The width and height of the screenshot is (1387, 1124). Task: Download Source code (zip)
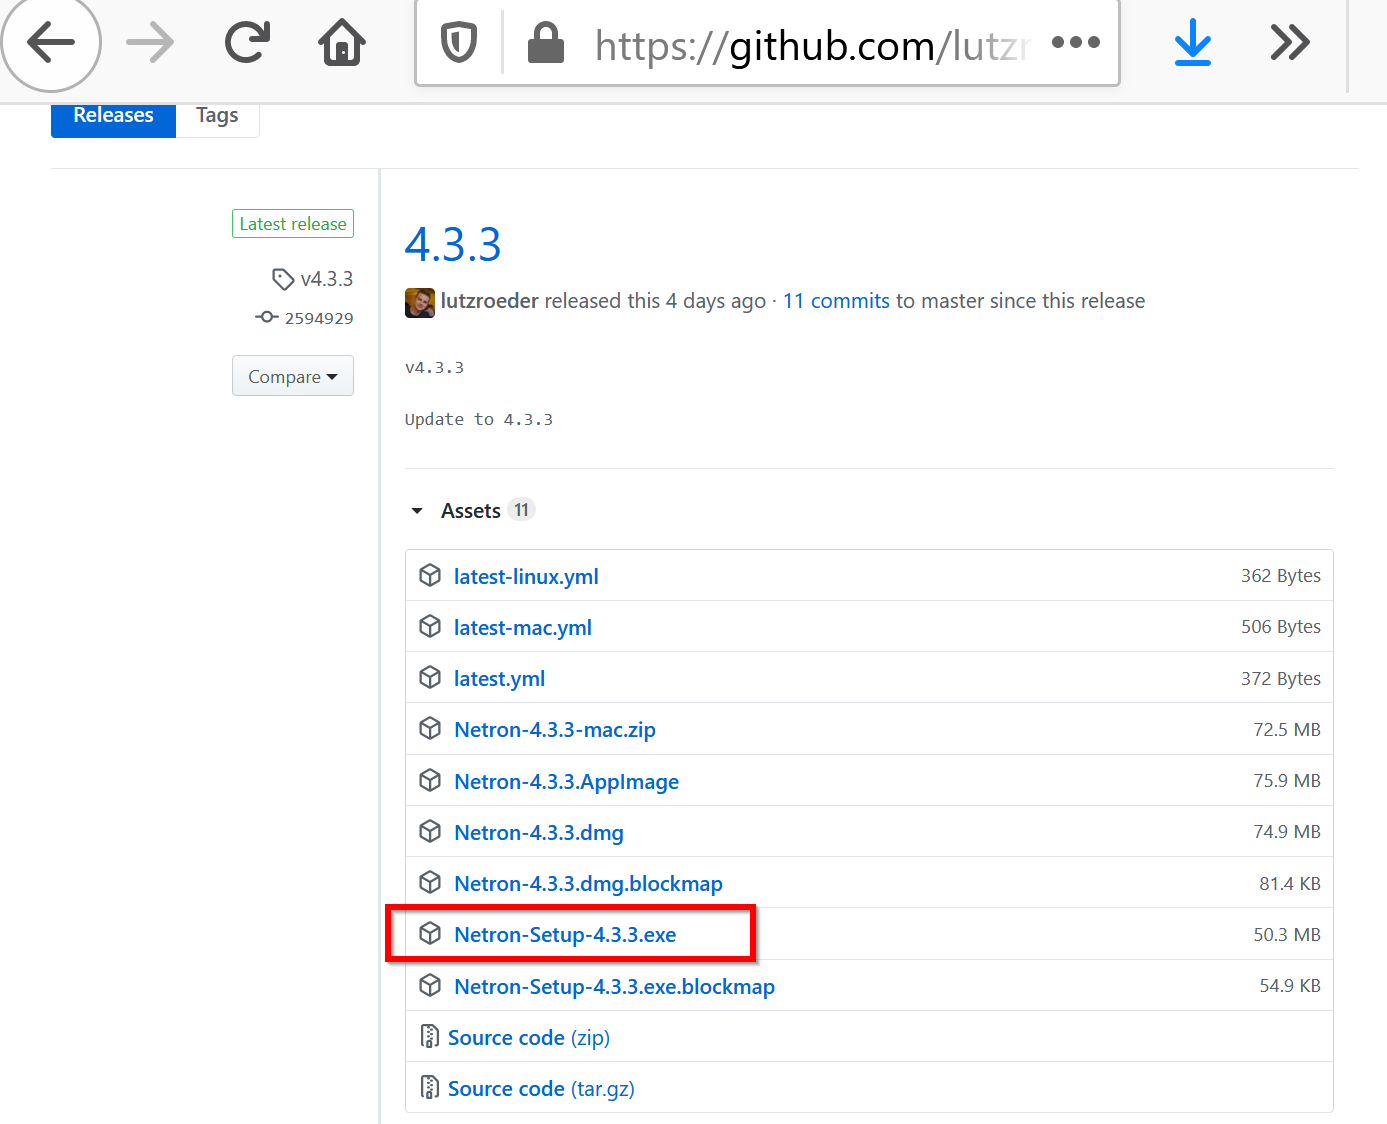pos(529,1038)
